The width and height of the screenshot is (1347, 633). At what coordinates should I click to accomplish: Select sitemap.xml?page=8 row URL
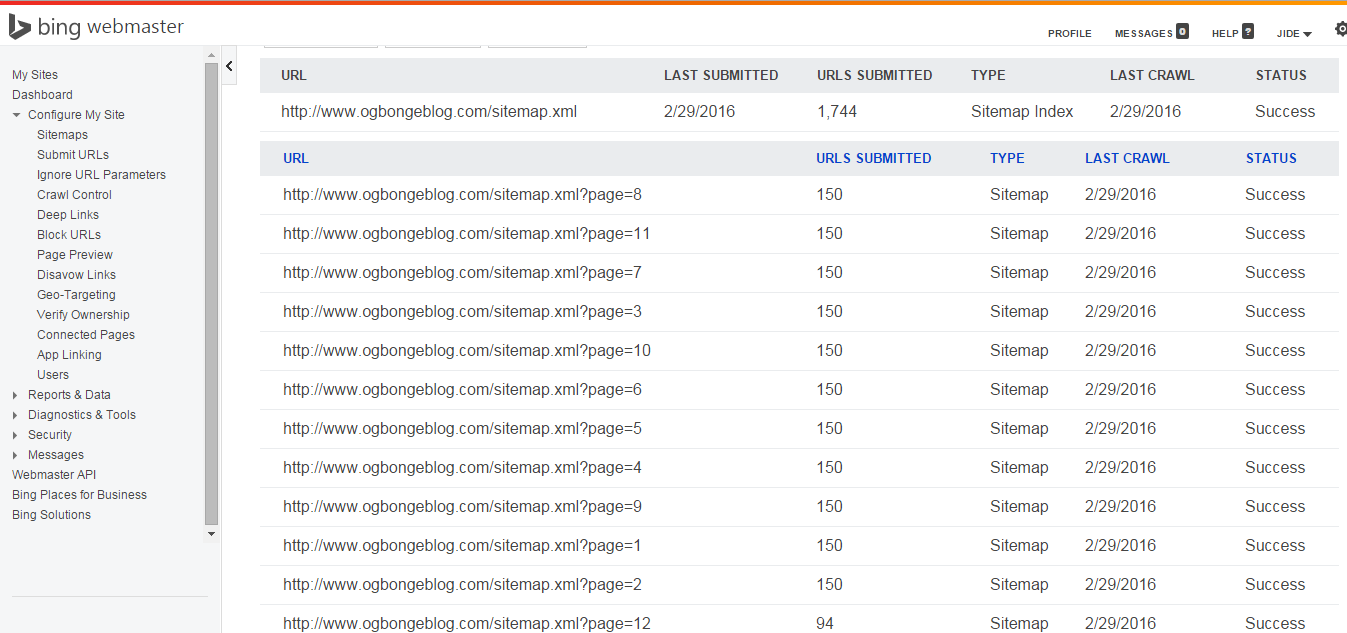click(x=462, y=195)
